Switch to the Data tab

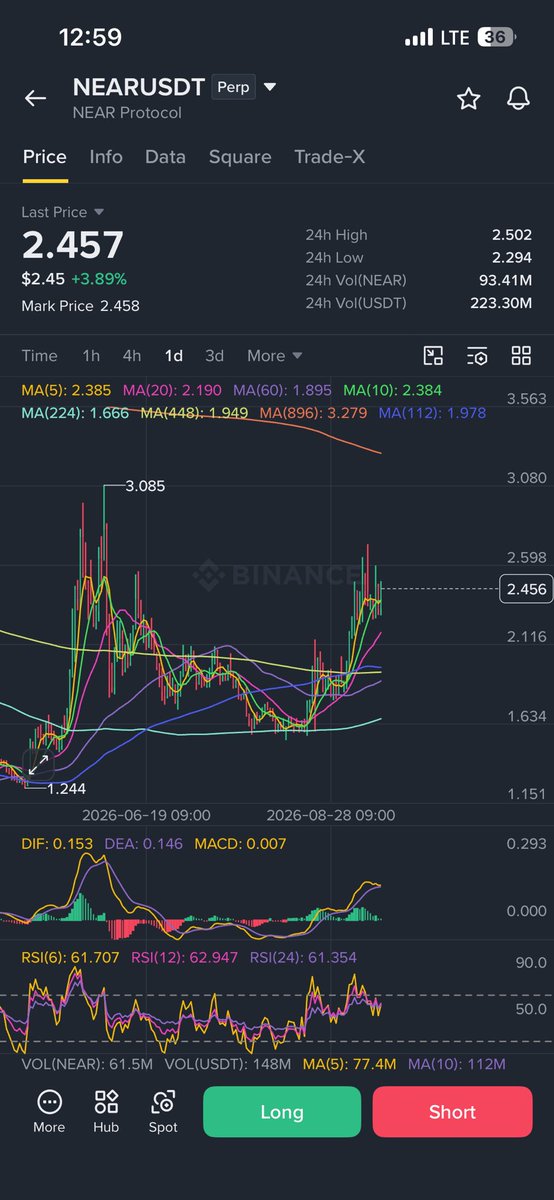coord(165,157)
